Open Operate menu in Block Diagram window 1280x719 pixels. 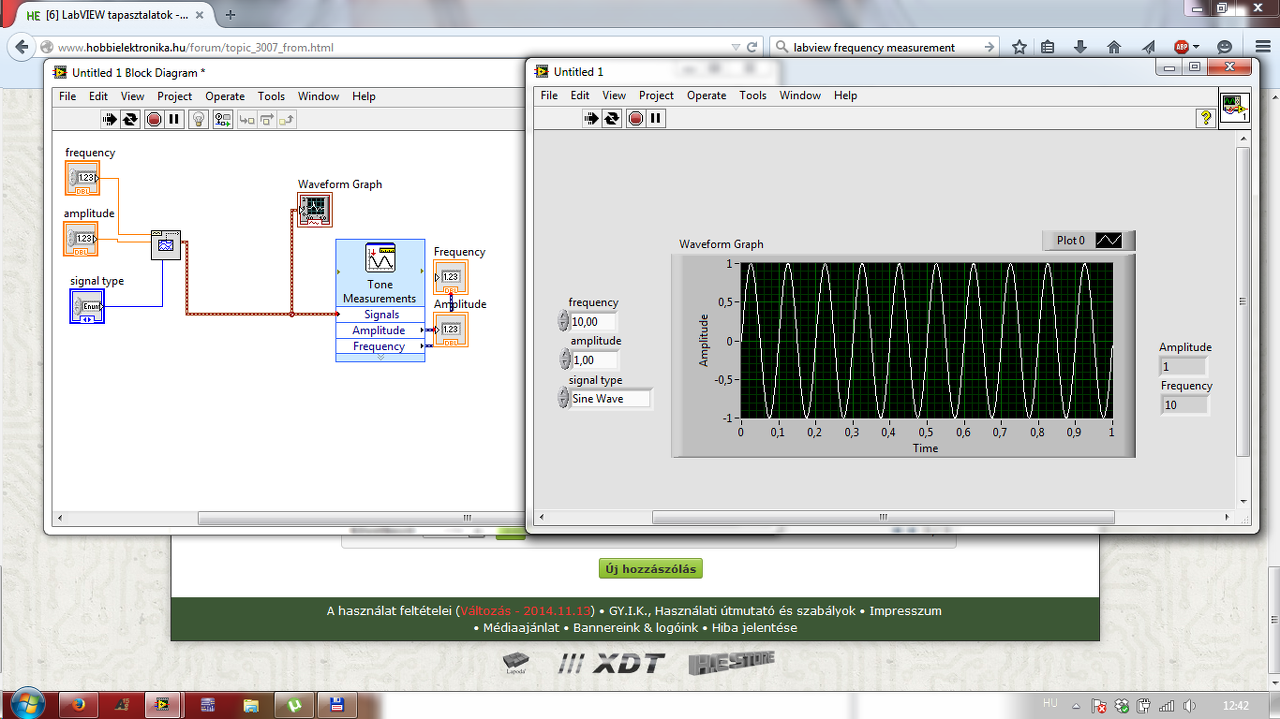coord(225,96)
